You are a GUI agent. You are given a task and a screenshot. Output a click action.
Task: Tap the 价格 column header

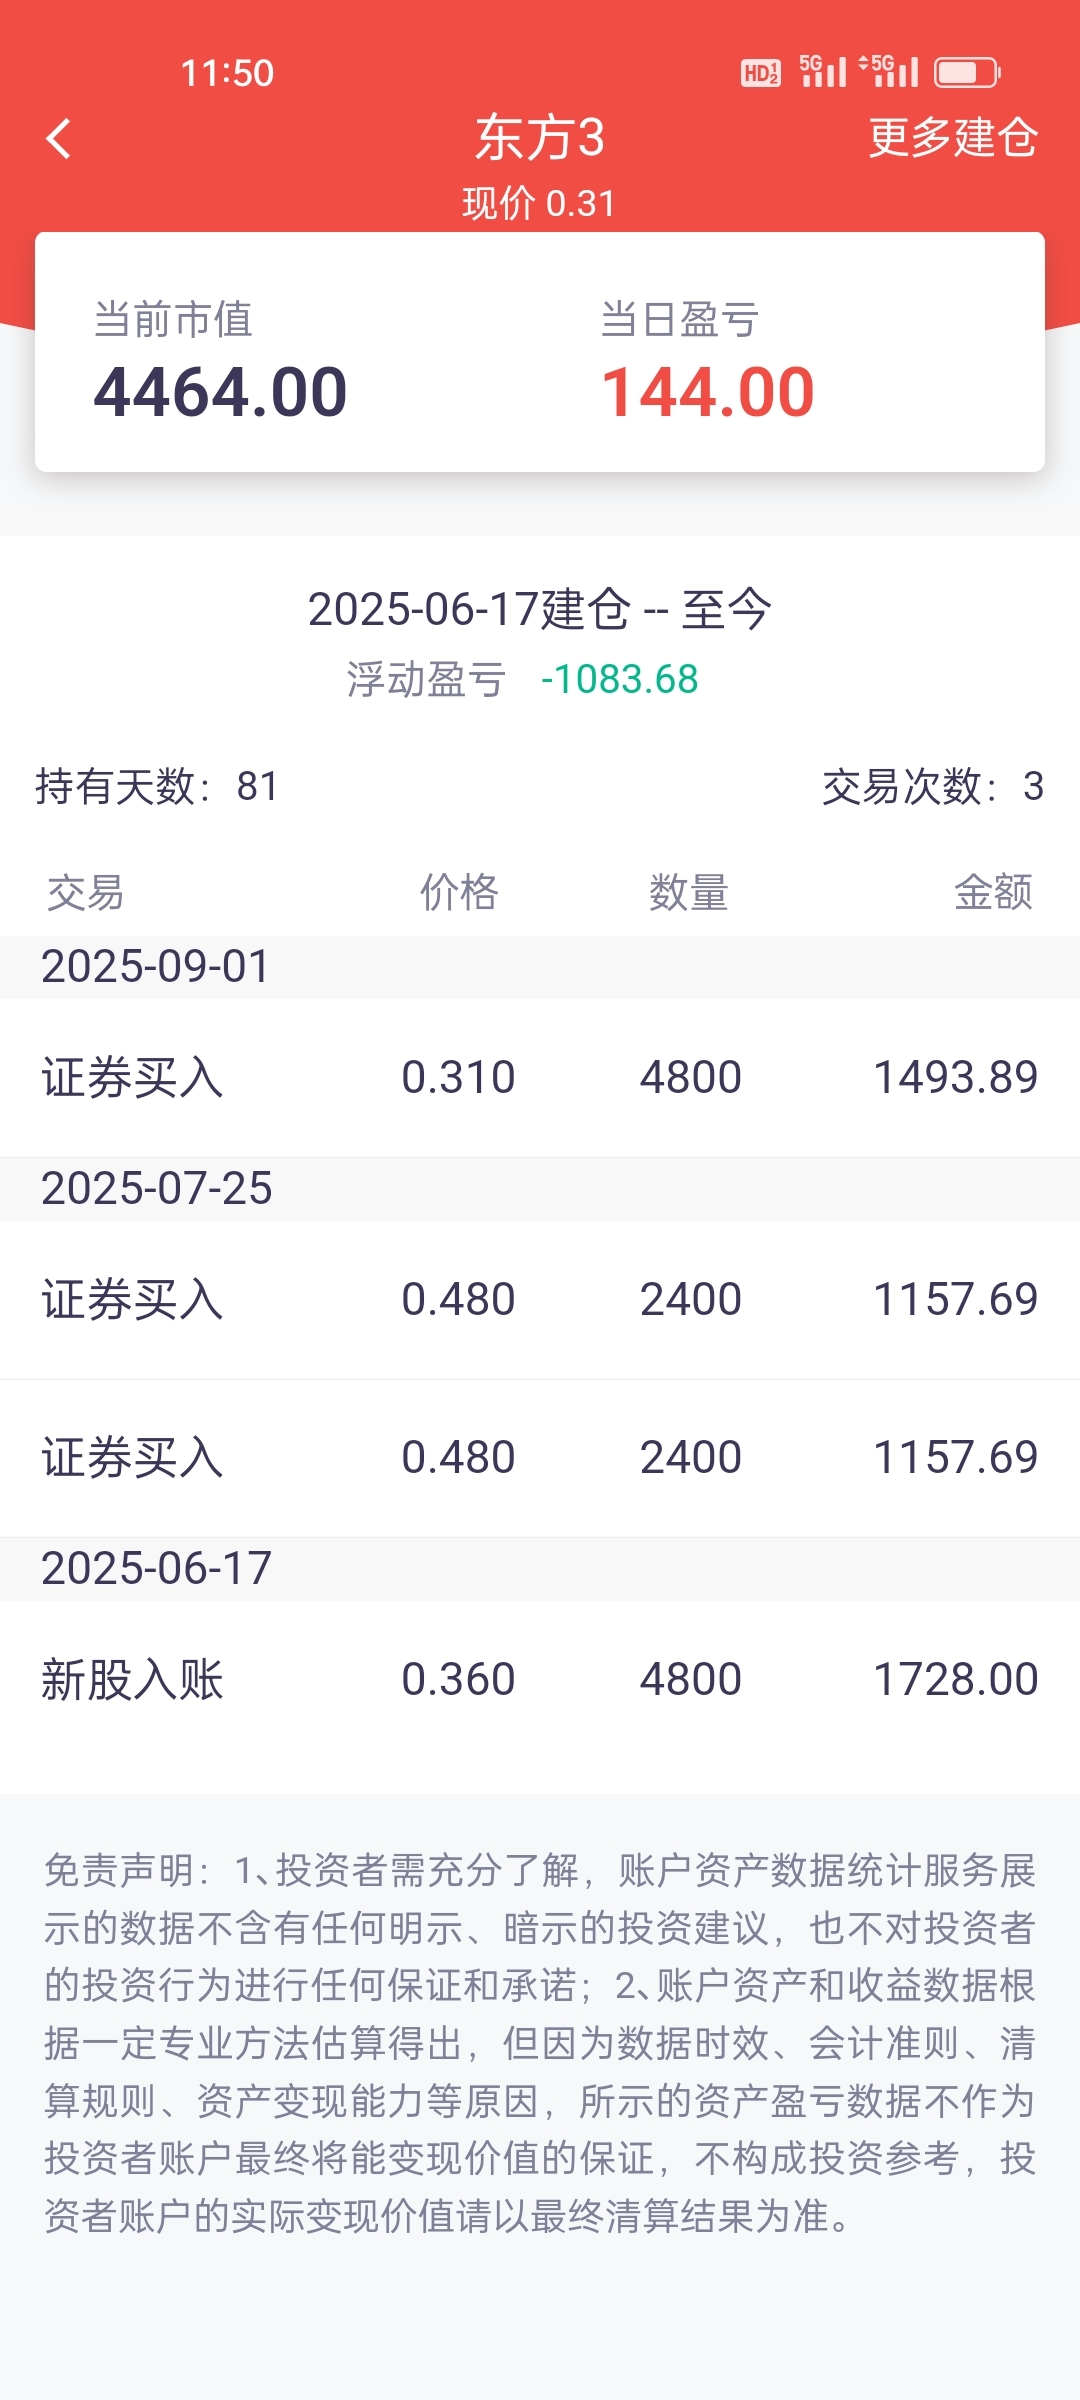[x=459, y=892]
